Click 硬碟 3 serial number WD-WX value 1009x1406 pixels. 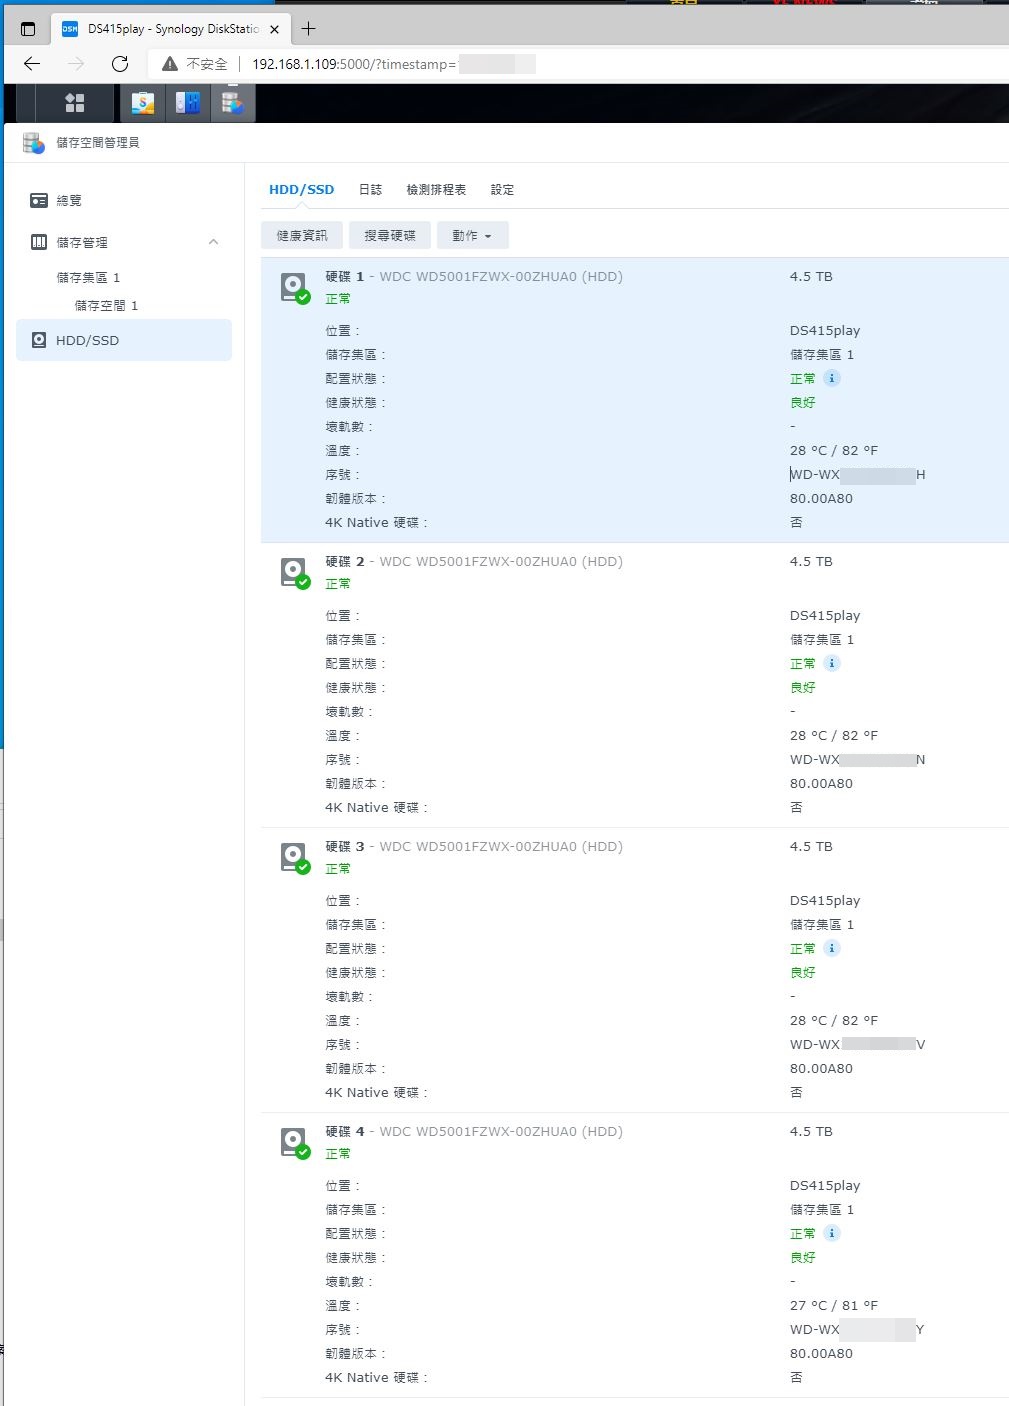pyautogui.click(x=858, y=1045)
